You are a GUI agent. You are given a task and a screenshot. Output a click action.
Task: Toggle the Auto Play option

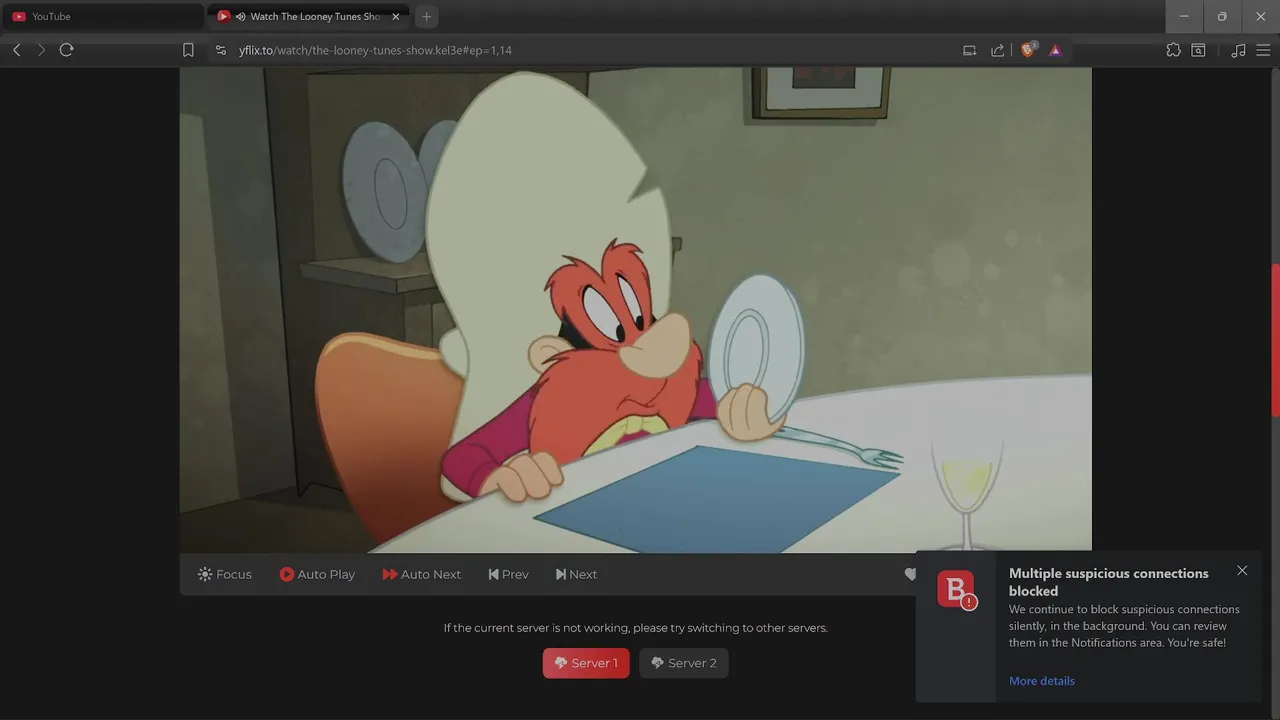(x=317, y=574)
